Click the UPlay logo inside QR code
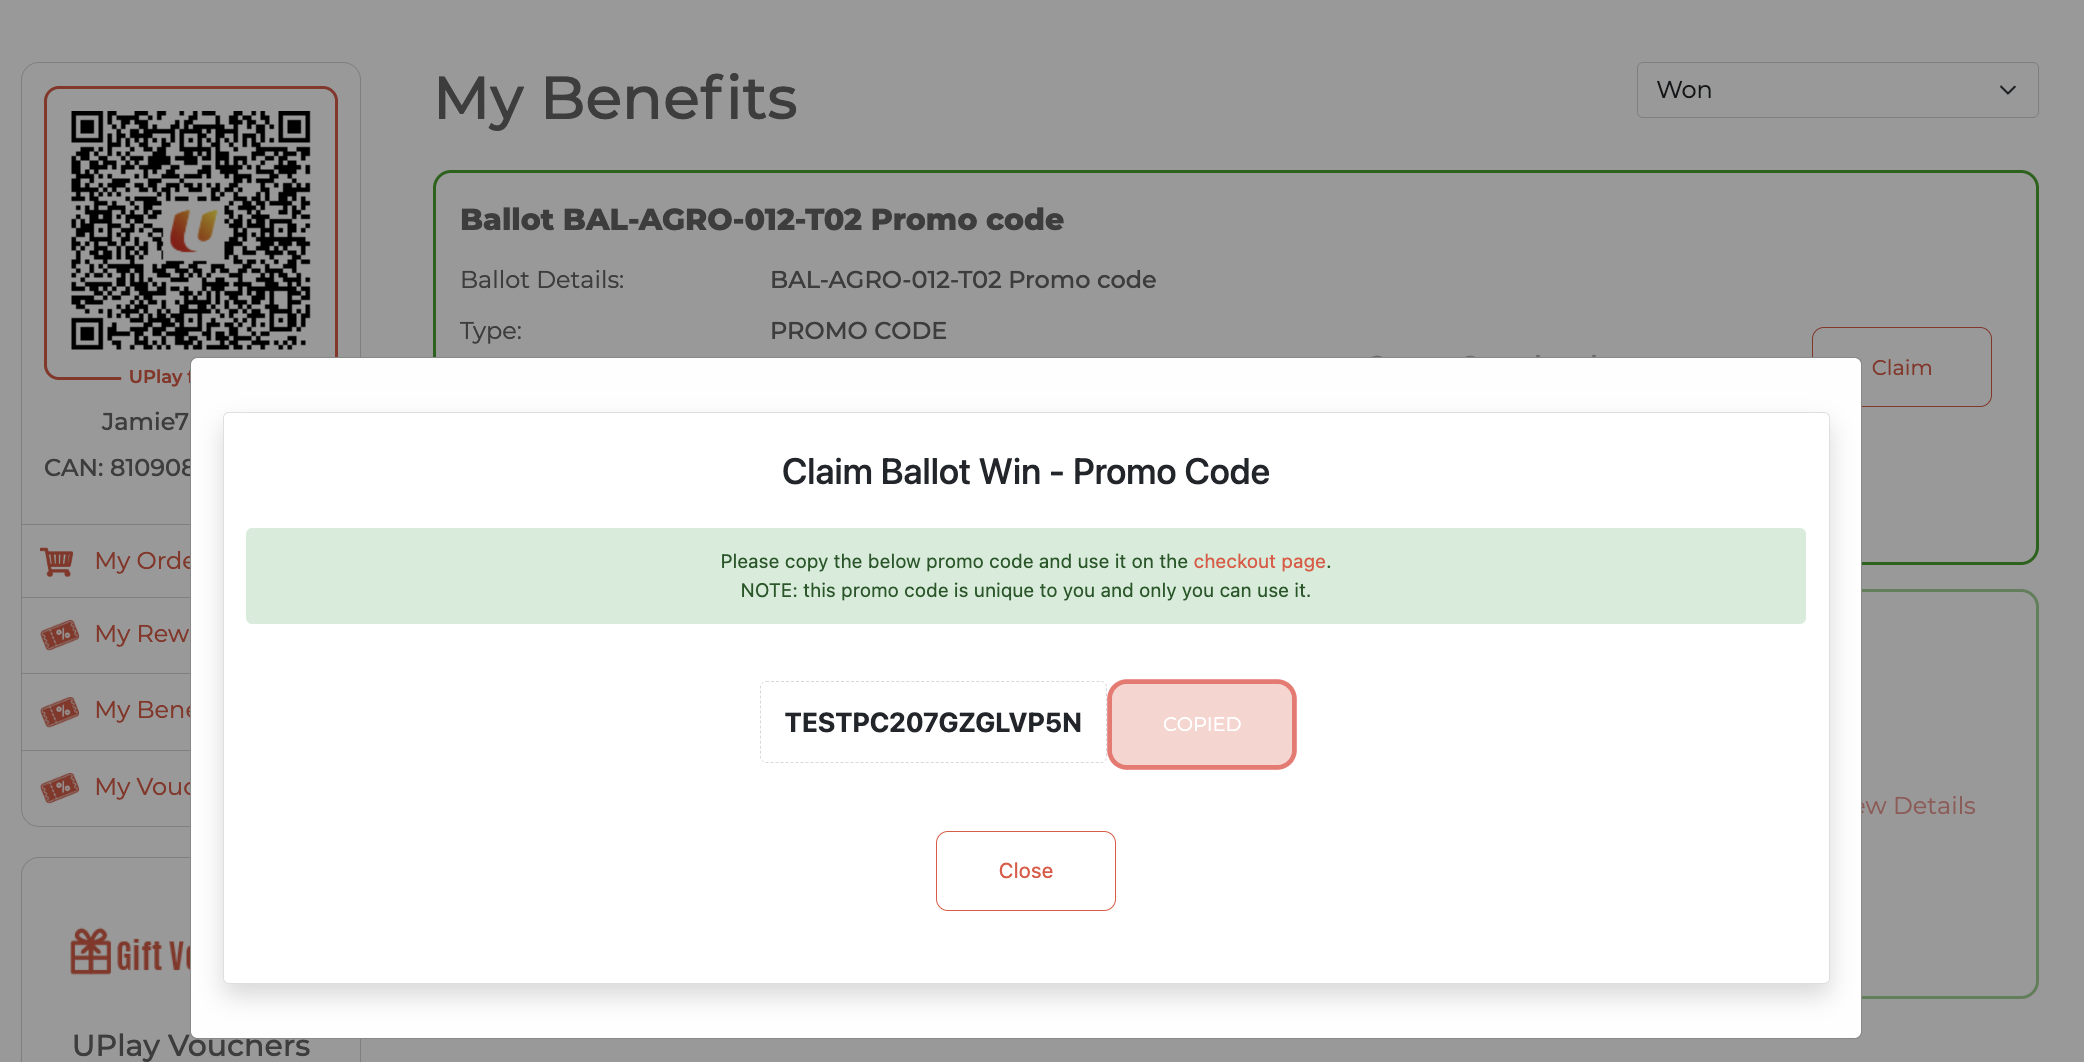The height and width of the screenshot is (1062, 2084). (191, 230)
